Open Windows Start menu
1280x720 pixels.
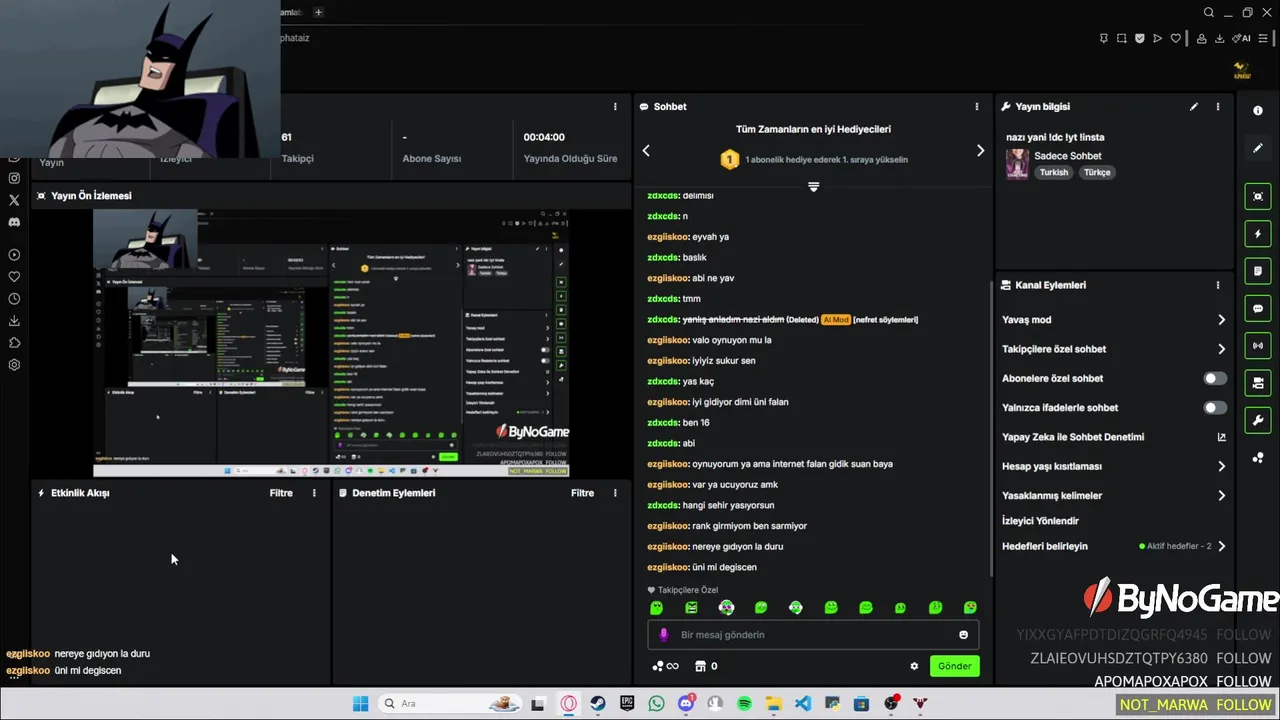(360, 704)
